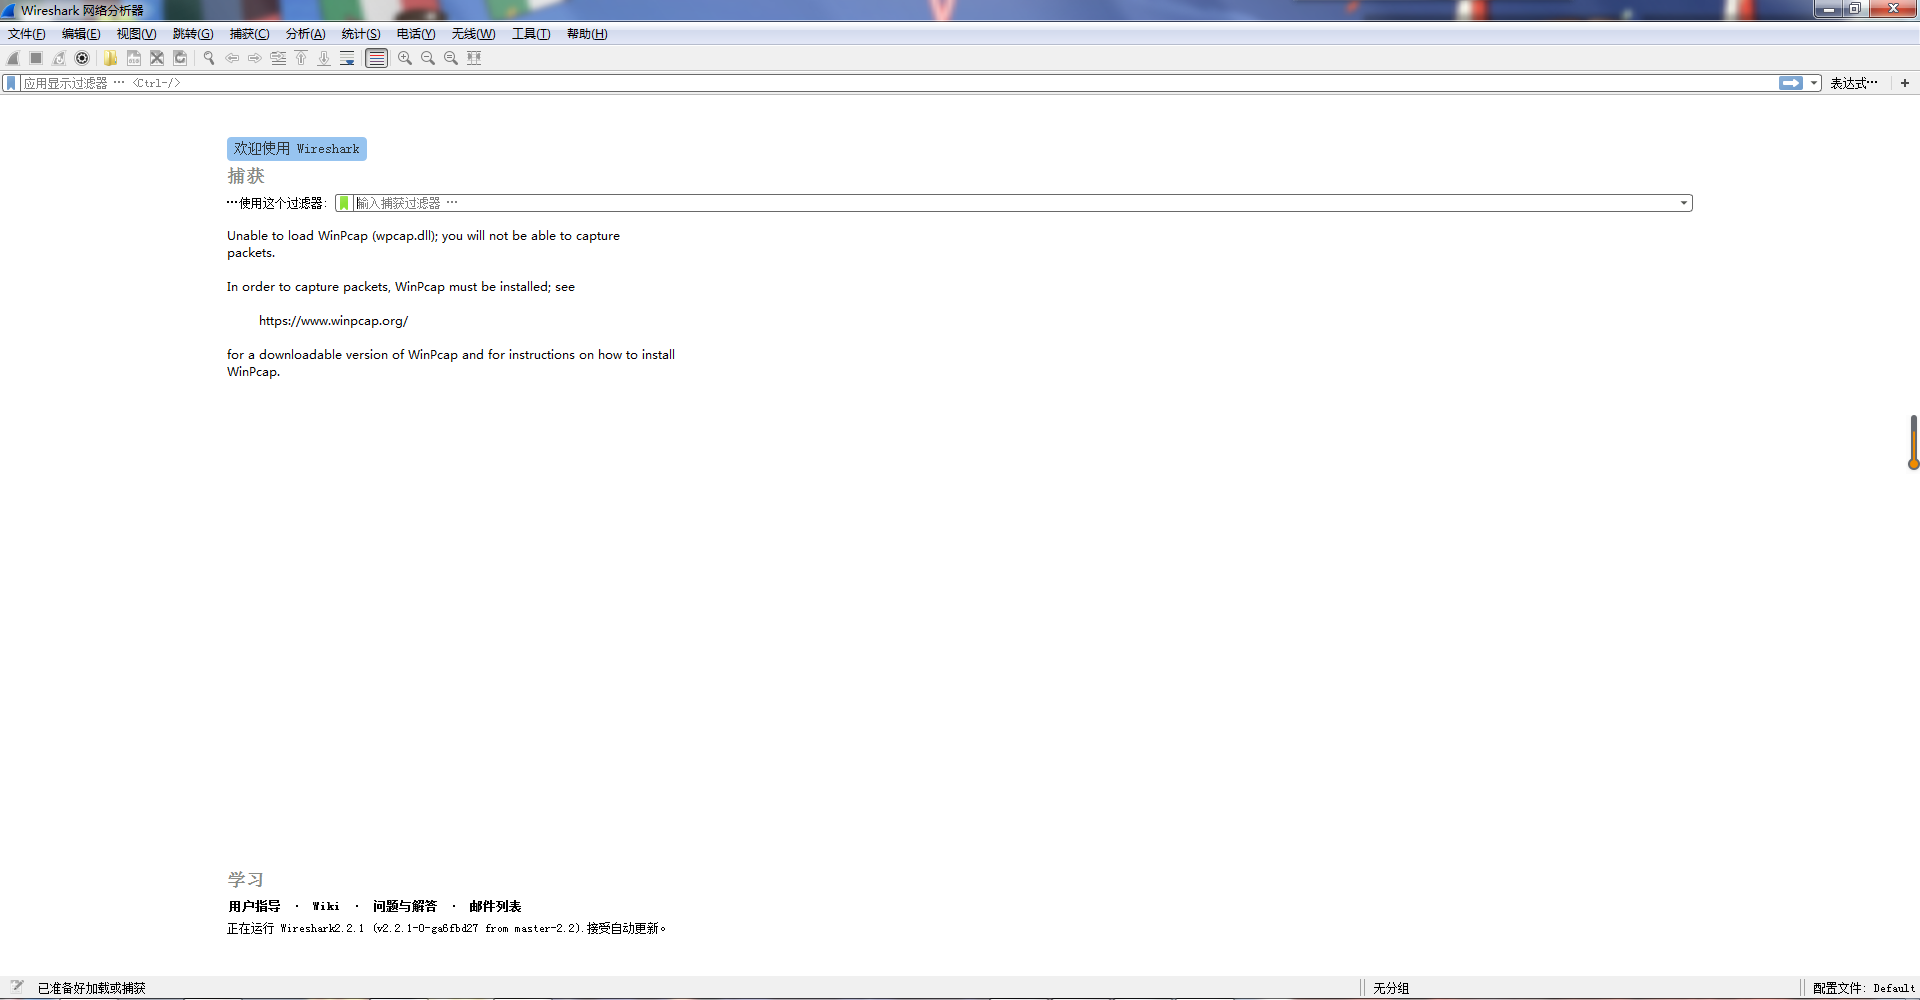Expand the capture filter dropdown arrow

tap(1684, 203)
